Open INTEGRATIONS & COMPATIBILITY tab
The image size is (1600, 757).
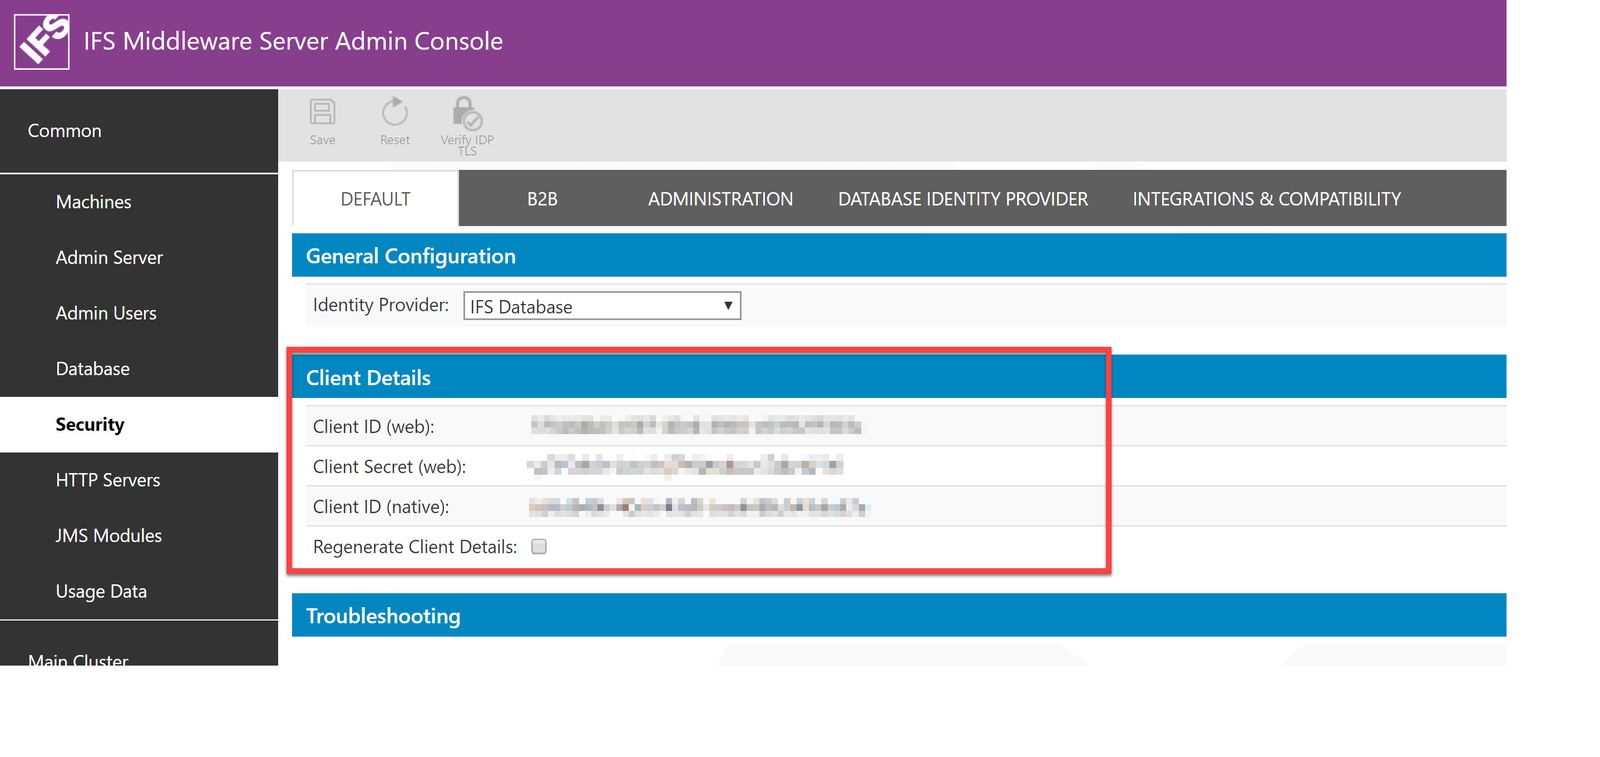(1266, 199)
